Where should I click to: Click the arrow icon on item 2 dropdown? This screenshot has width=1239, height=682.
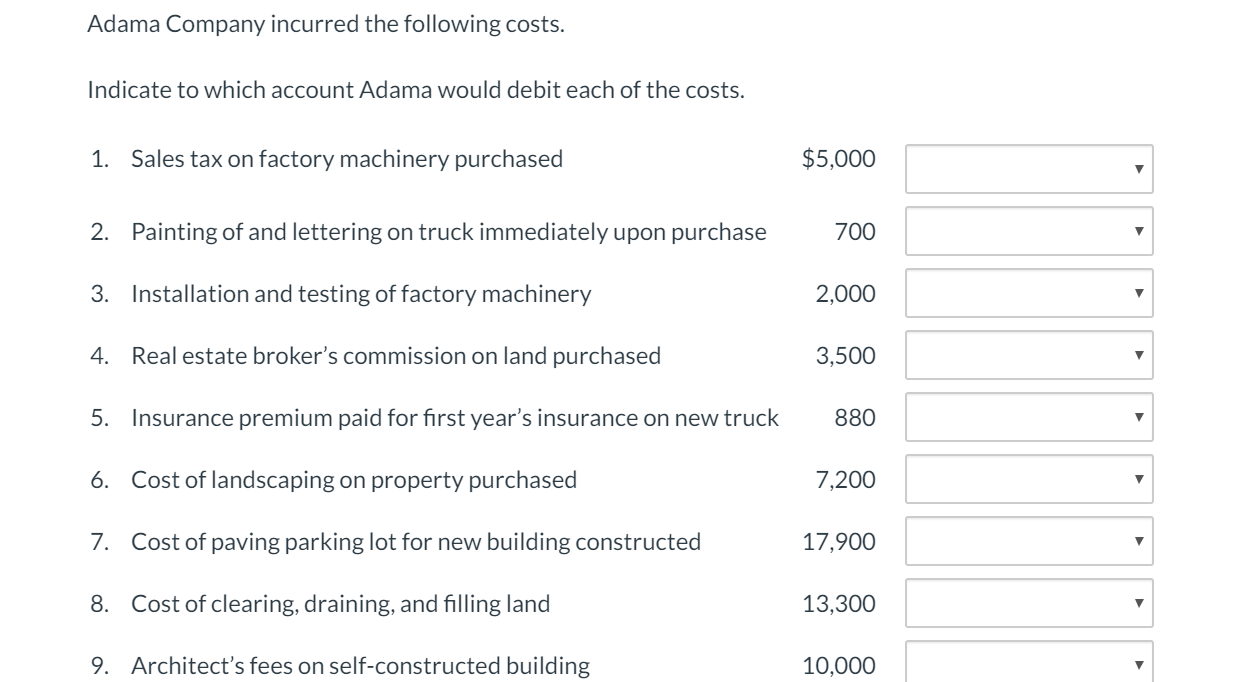1138,231
